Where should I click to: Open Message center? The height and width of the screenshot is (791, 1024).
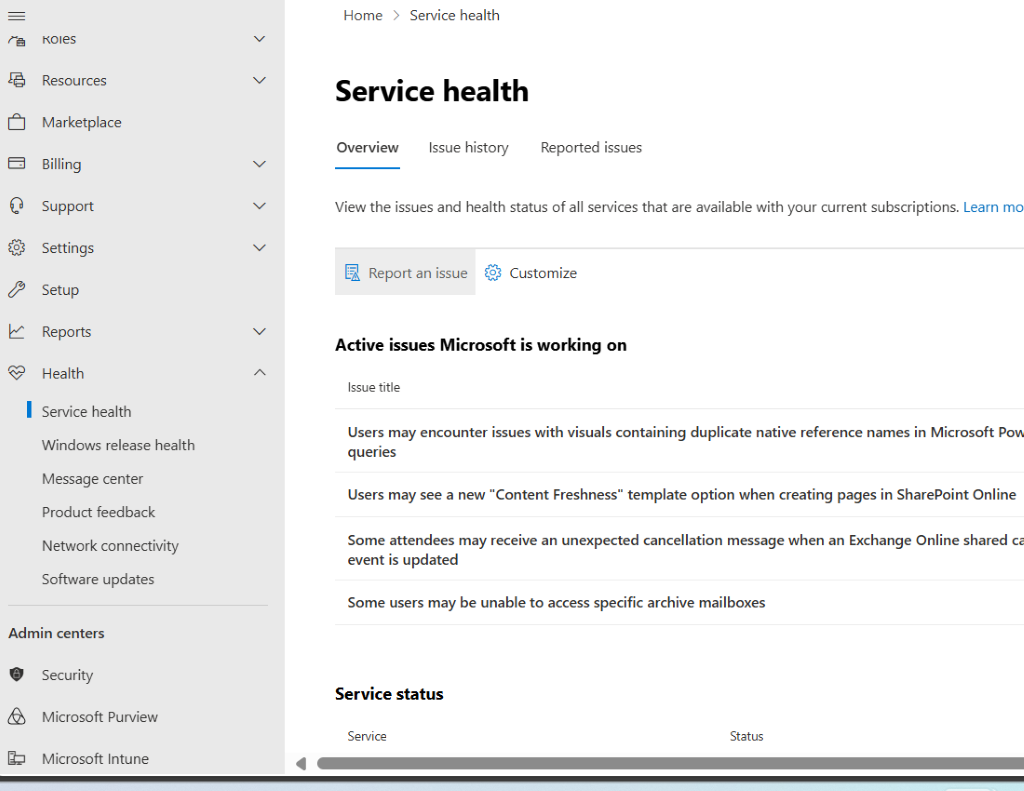click(x=92, y=479)
